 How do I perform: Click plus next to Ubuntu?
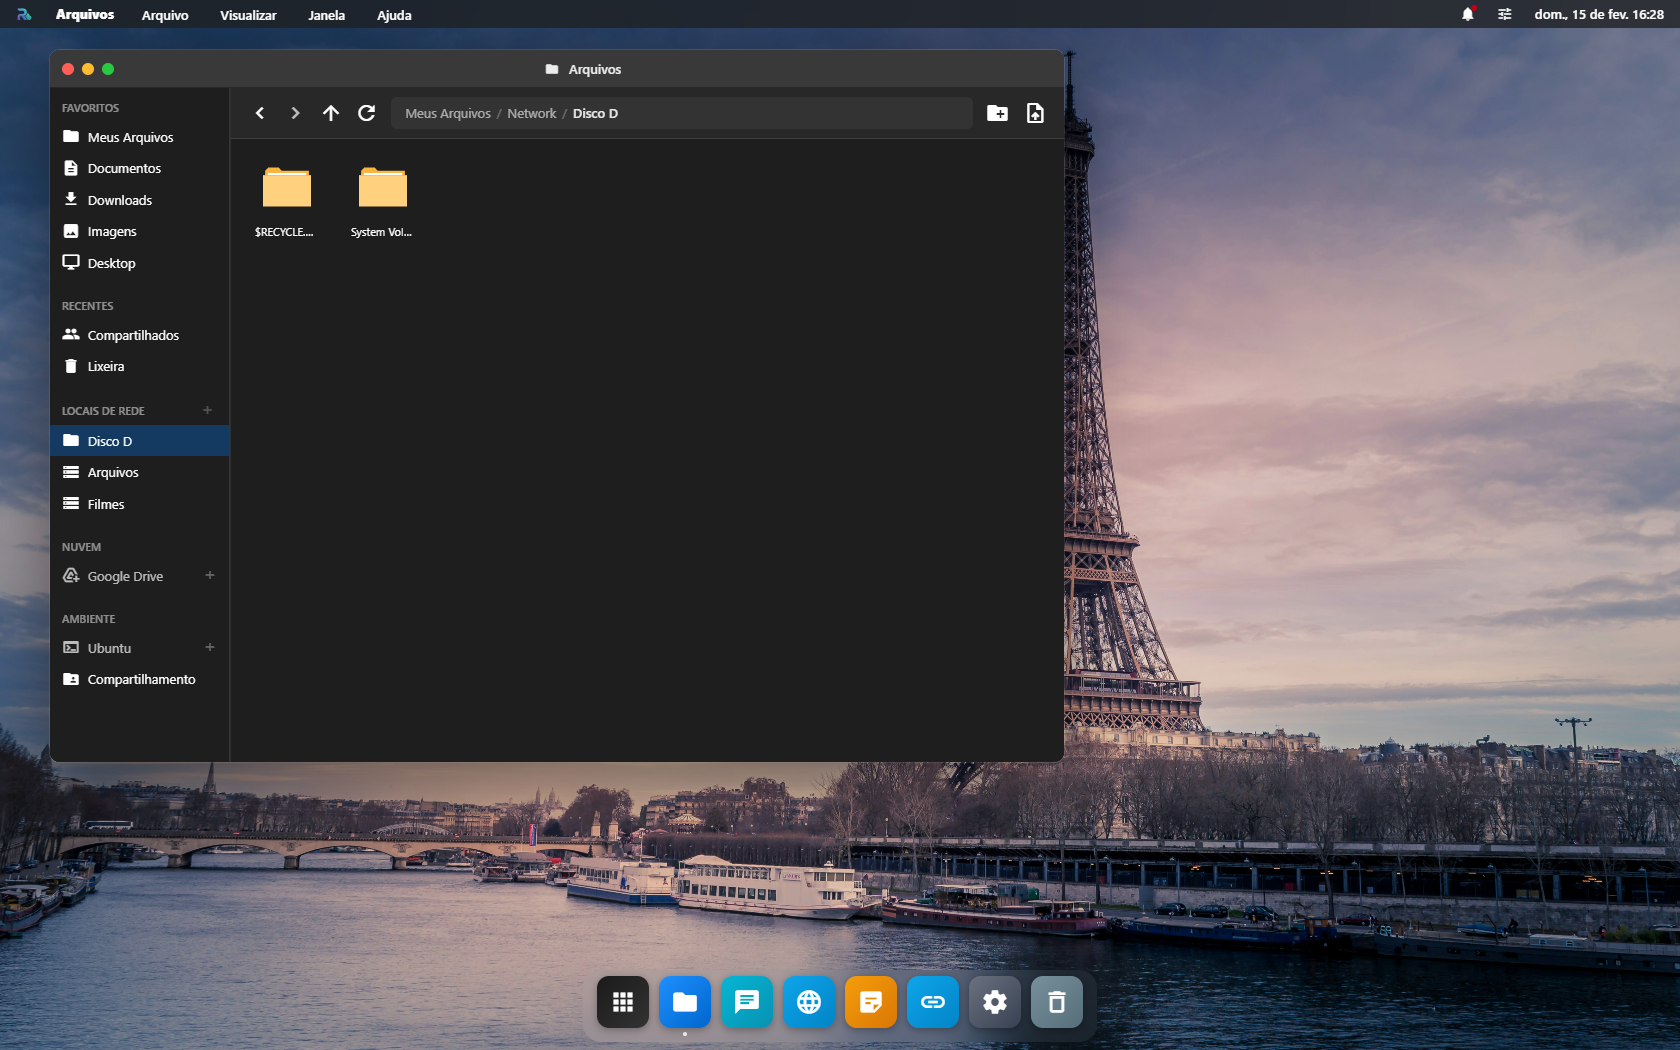click(x=210, y=648)
